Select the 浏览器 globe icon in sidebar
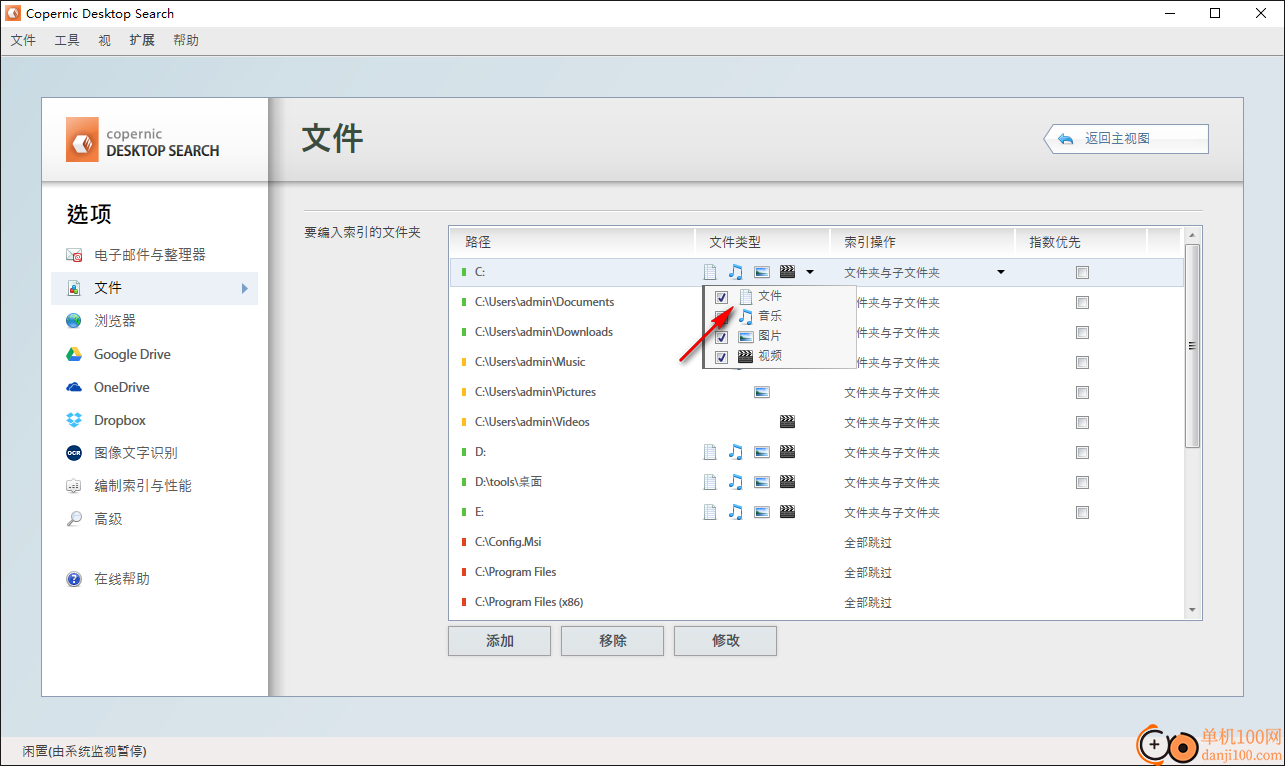 [74, 321]
